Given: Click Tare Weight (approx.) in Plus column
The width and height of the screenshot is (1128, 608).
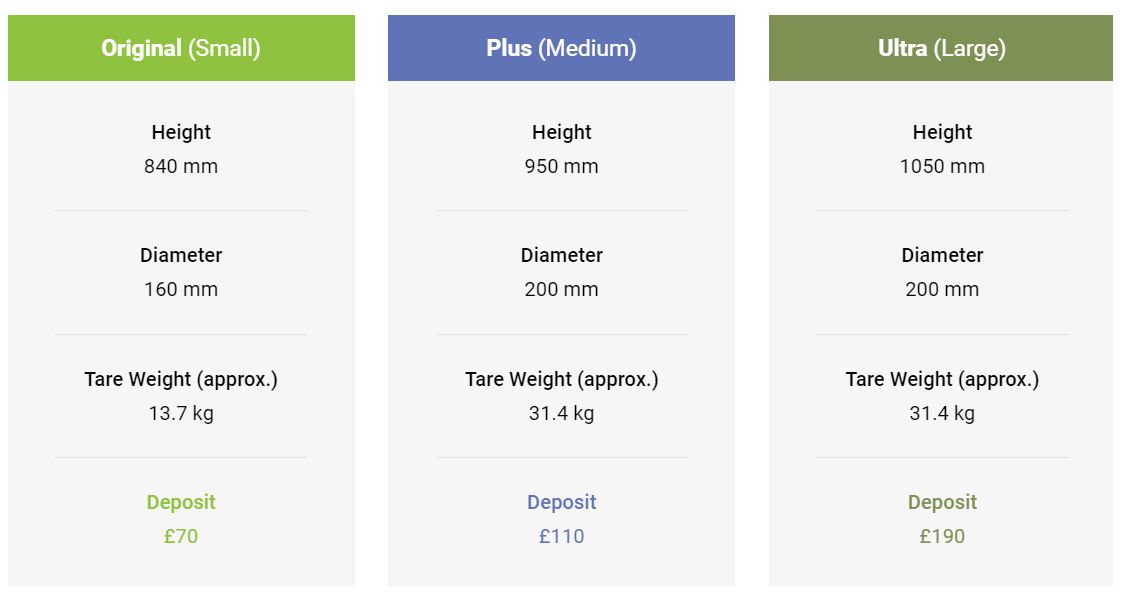Looking at the screenshot, I should (561, 379).
